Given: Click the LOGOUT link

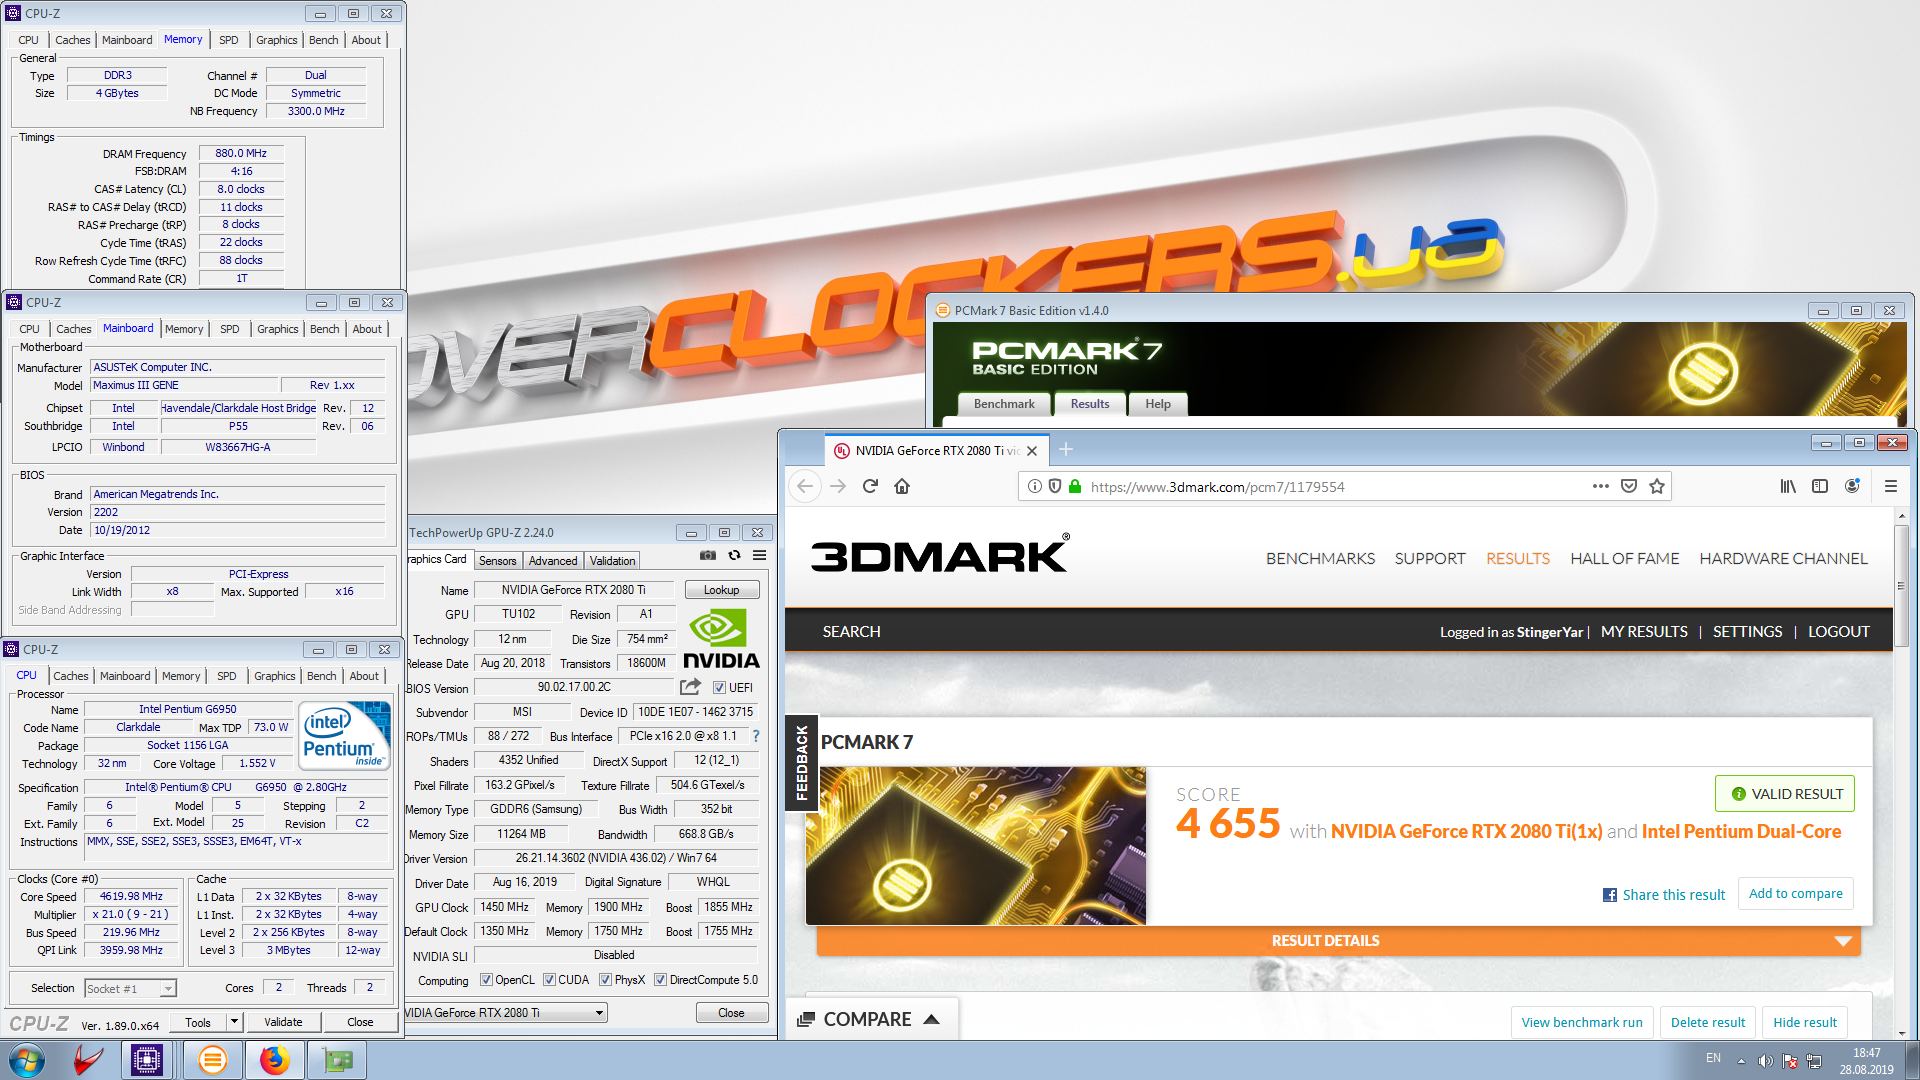Looking at the screenshot, I should [1839, 632].
